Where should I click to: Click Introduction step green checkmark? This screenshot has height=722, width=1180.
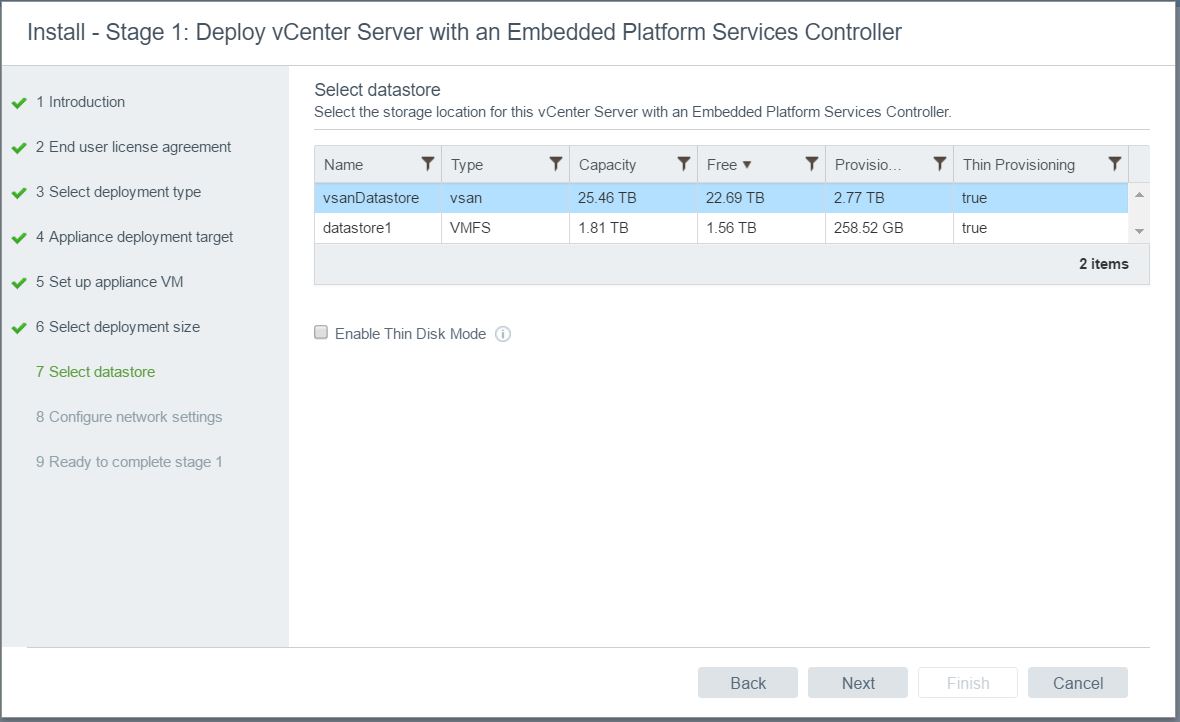pos(19,103)
